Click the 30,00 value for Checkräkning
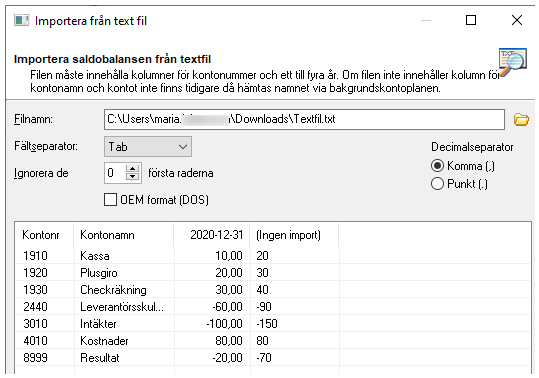Viewport: 539px width, 378px height. coord(229,290)
